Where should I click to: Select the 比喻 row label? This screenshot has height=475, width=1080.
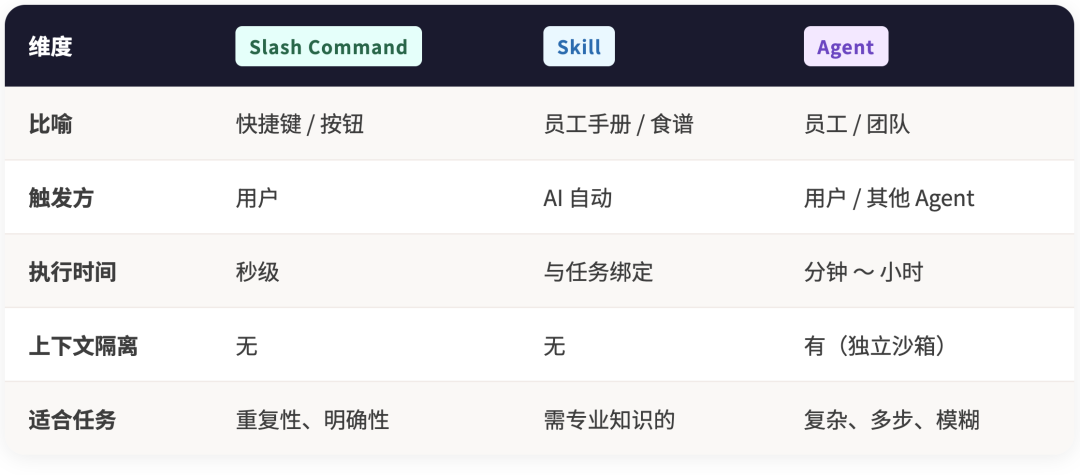(x=51, y=124)
